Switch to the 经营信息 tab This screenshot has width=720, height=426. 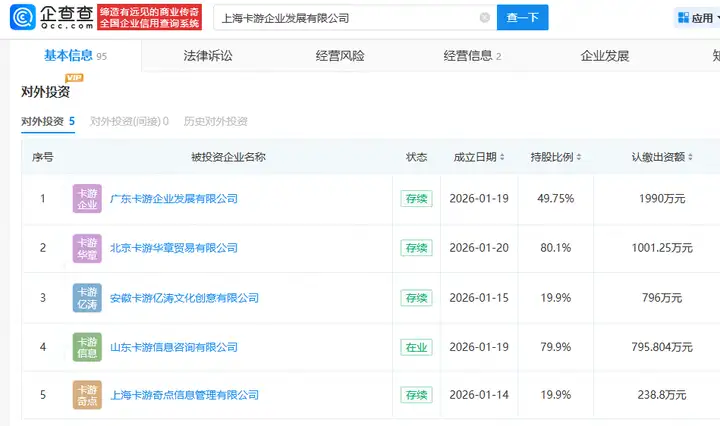point(472,56)
